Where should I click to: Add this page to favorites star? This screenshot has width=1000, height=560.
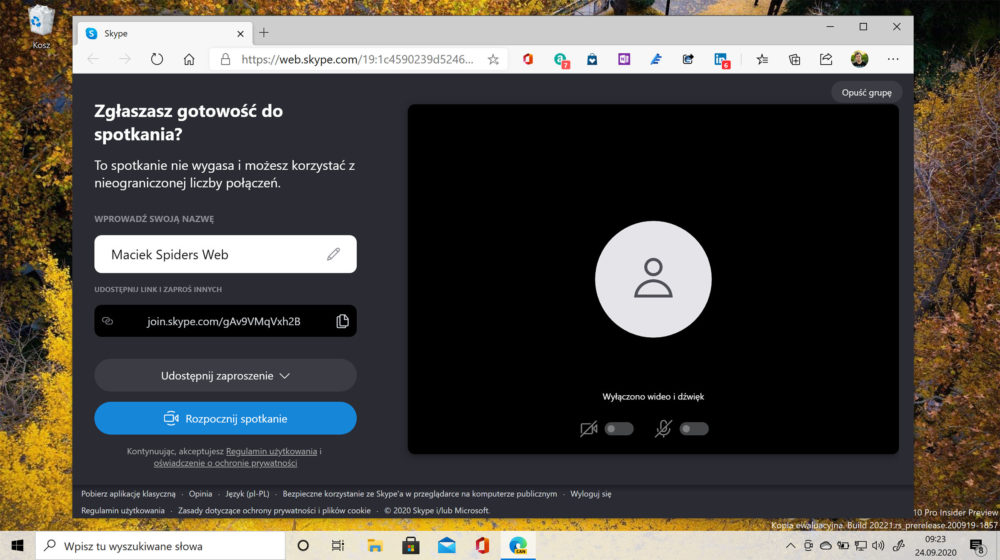493,59
